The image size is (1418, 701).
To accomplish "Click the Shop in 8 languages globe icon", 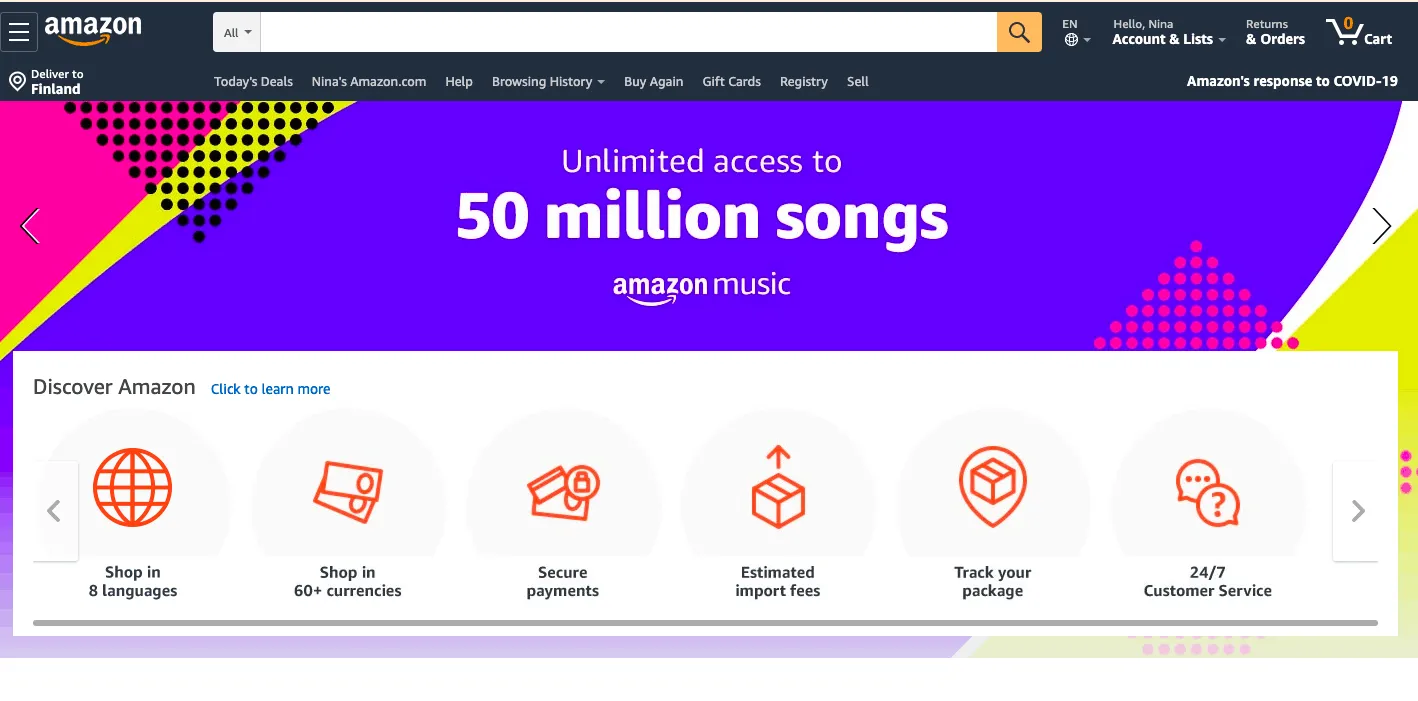I will pyautogui.click(x=132, y=488).
